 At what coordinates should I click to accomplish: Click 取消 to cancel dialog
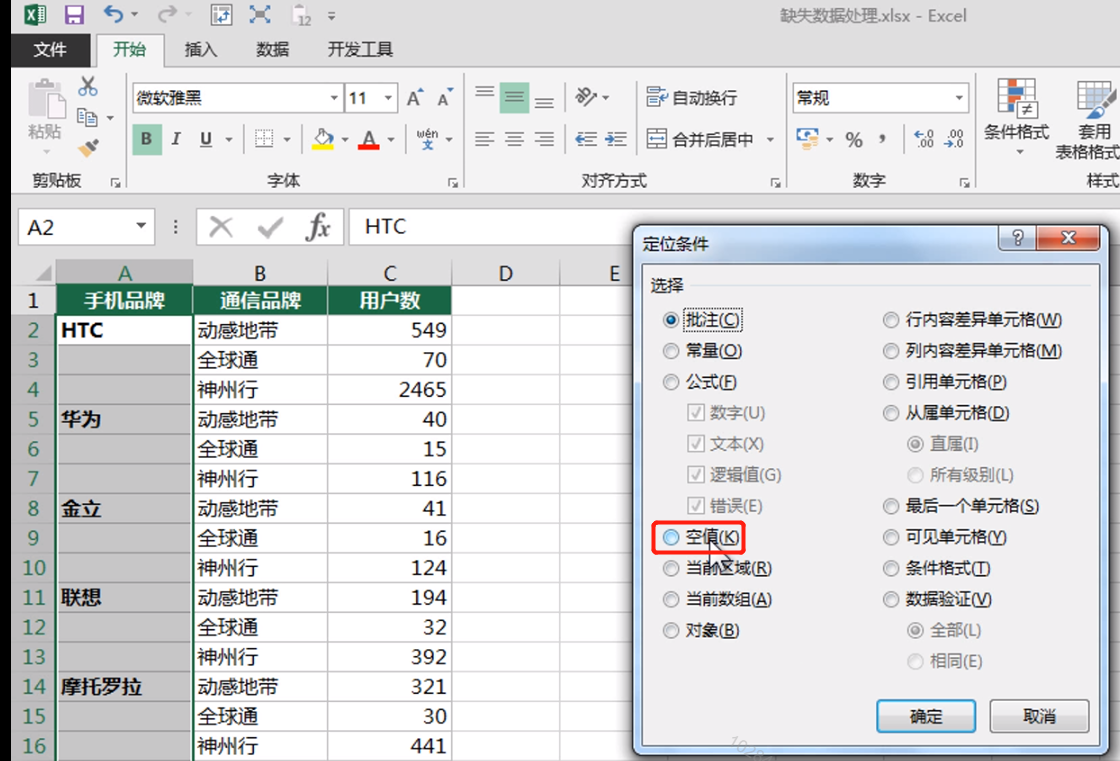pos(1039,716)
